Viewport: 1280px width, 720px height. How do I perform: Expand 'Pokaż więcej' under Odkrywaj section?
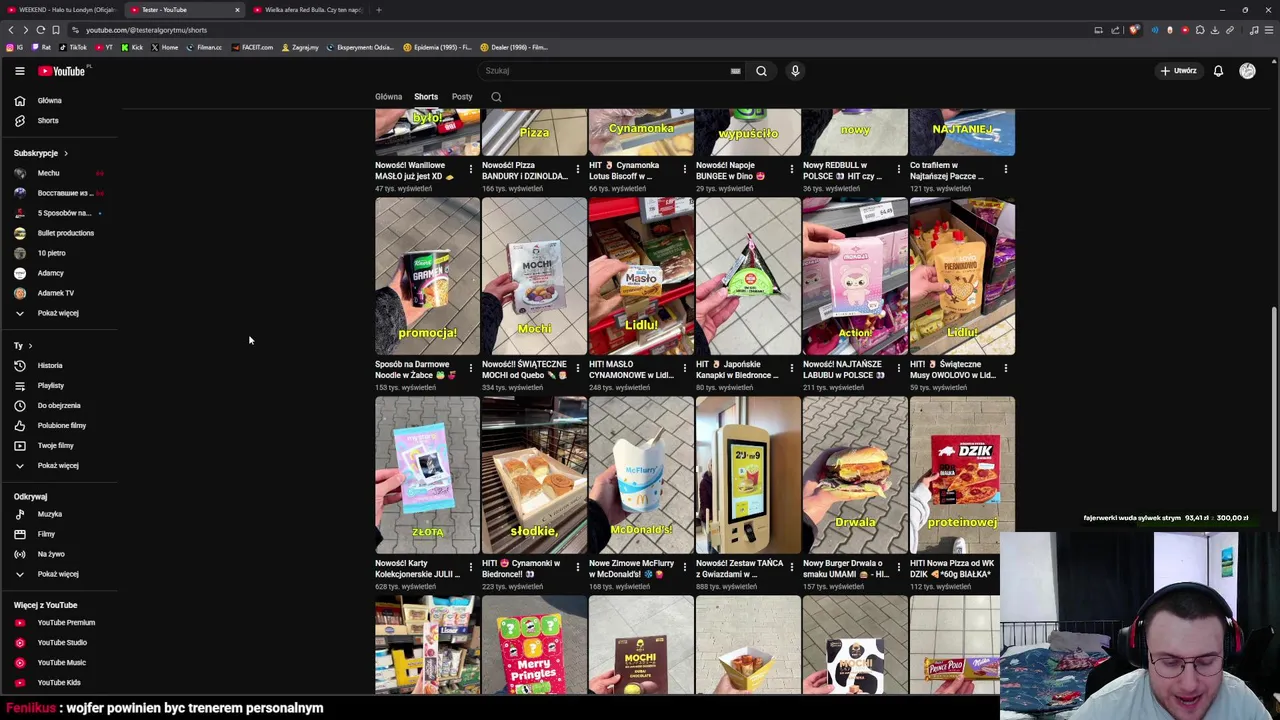pyautogui.click(x=59, y=574)
